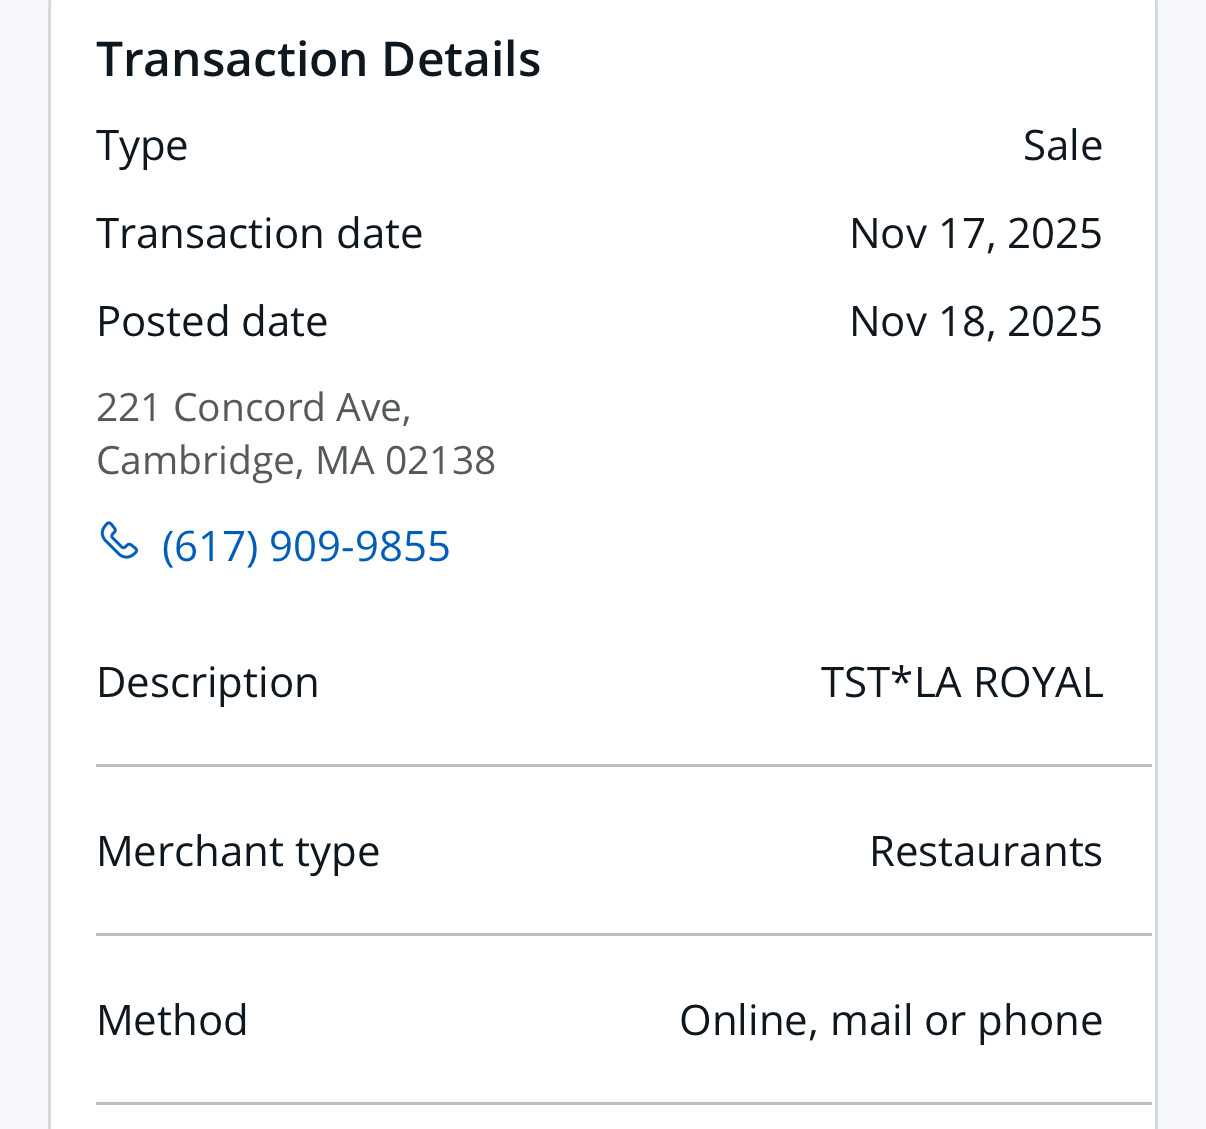Image resolution: width=1206 pixels, height=1129 pixels.
Task: Click the Online, mail or phone value
Action: (x=890, y=1021)
